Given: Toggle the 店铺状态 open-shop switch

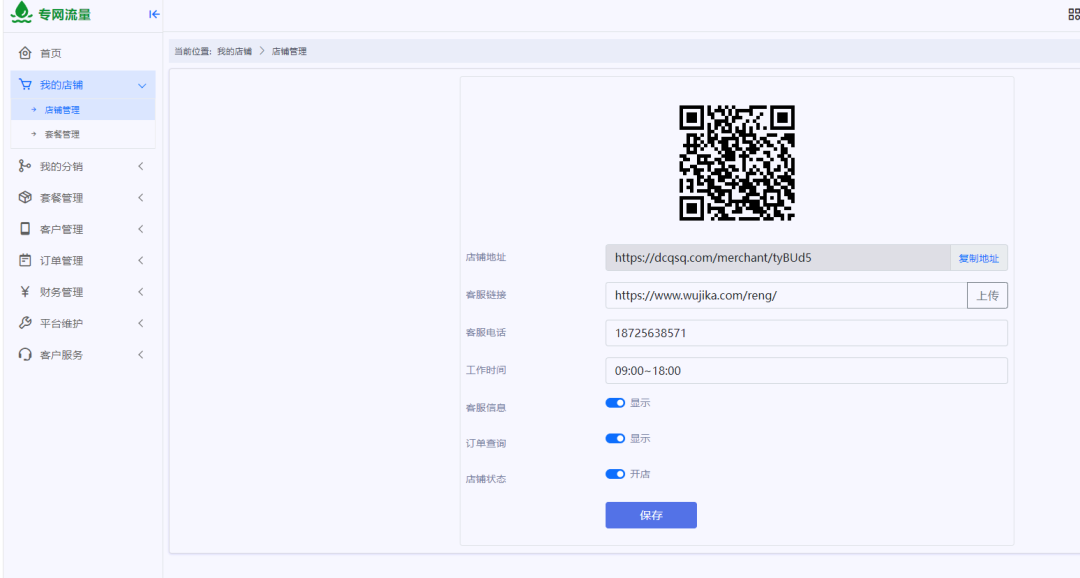Looking at the screenshot, I should pyautogui.click(x=615, y=474).
